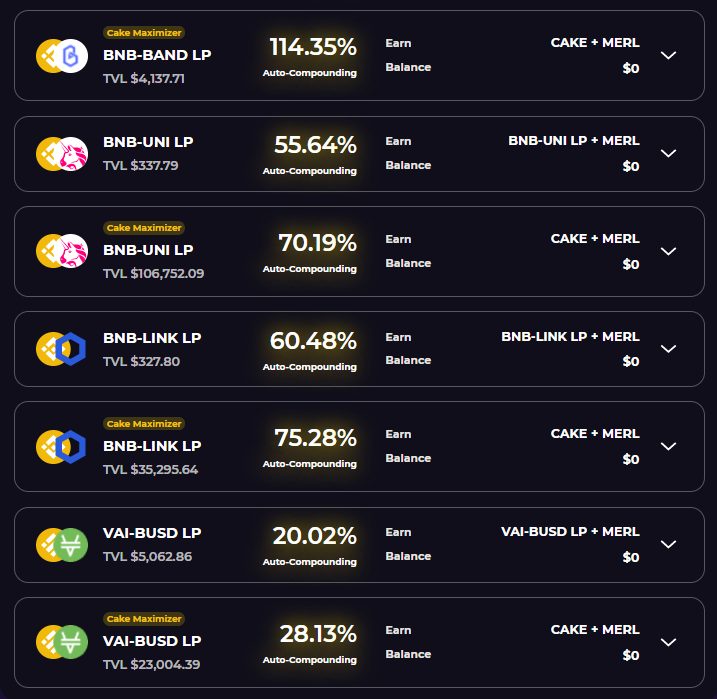Expand the 70.19% BNB-UNI LP pool chevron
Image resolution: width=717 pixels, height=699 pixels.
tap(669, 251)
